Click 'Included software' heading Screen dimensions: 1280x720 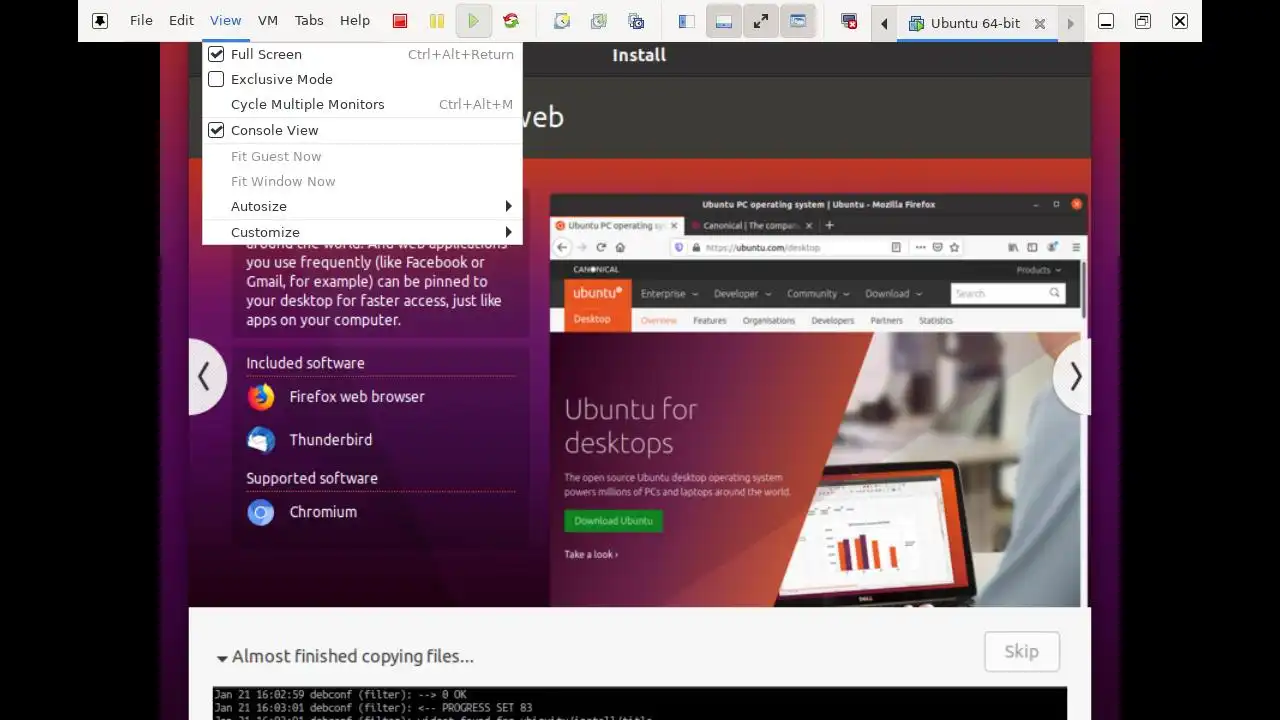pyautogui.click(x=305, y=363)
